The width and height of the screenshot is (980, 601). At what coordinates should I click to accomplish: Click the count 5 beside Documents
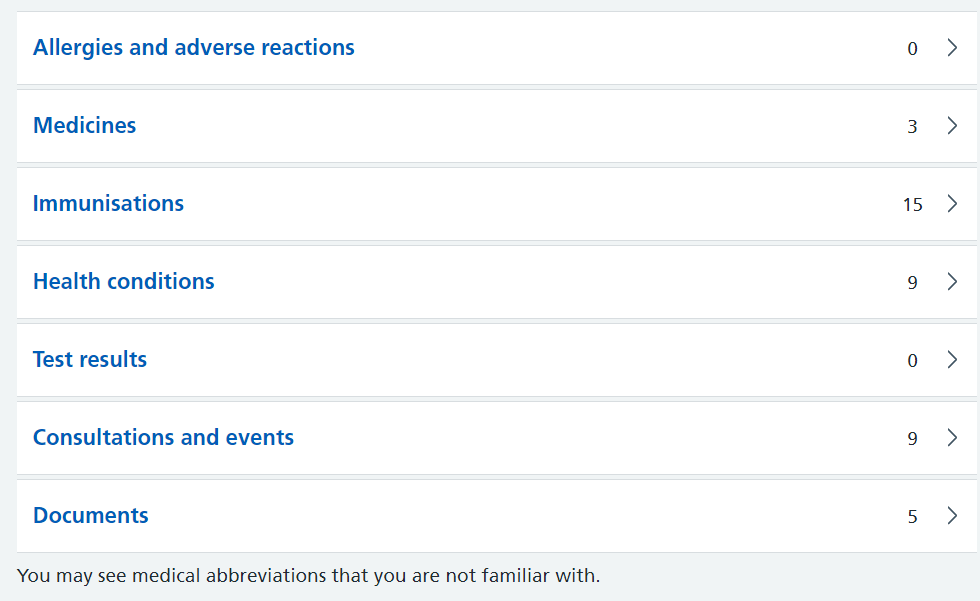(x=912, y=517)
